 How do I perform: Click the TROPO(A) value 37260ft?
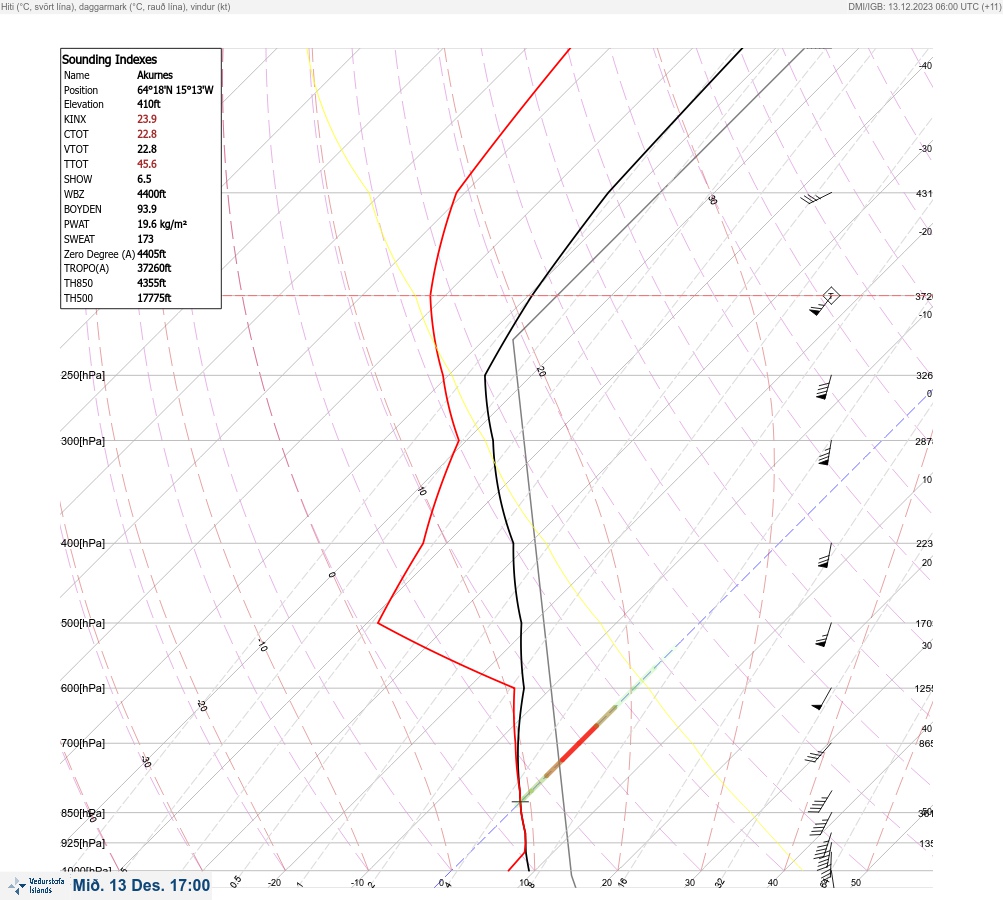pyautogui.click(x=154, y=268)
